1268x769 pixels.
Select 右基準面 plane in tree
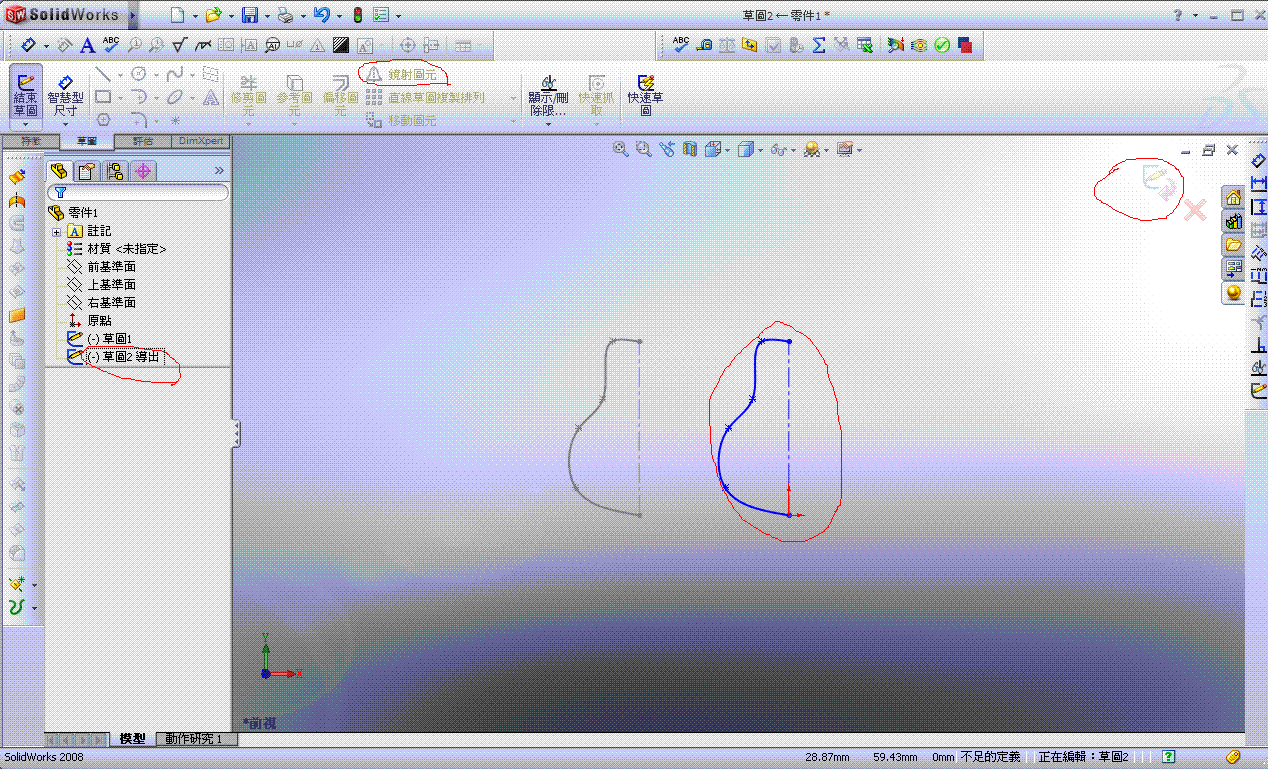pyautogui.click(x=101, y=302)
